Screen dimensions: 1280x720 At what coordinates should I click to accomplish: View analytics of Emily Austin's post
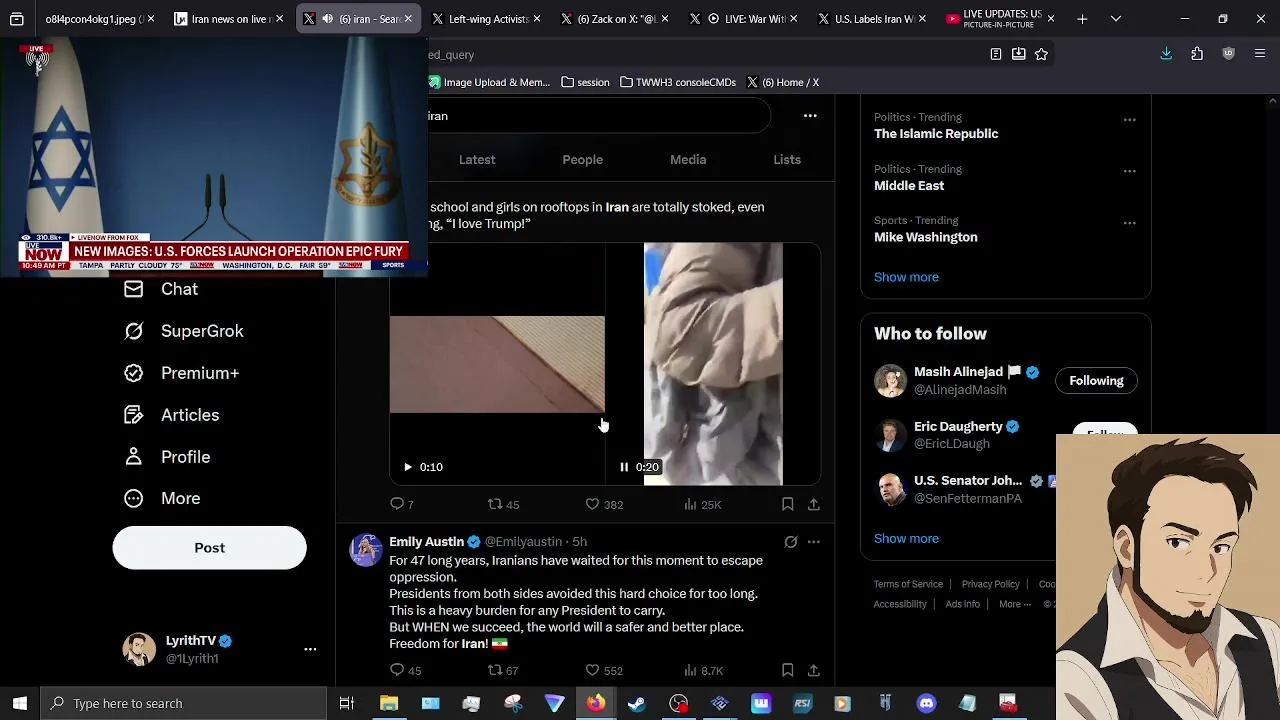703,670
